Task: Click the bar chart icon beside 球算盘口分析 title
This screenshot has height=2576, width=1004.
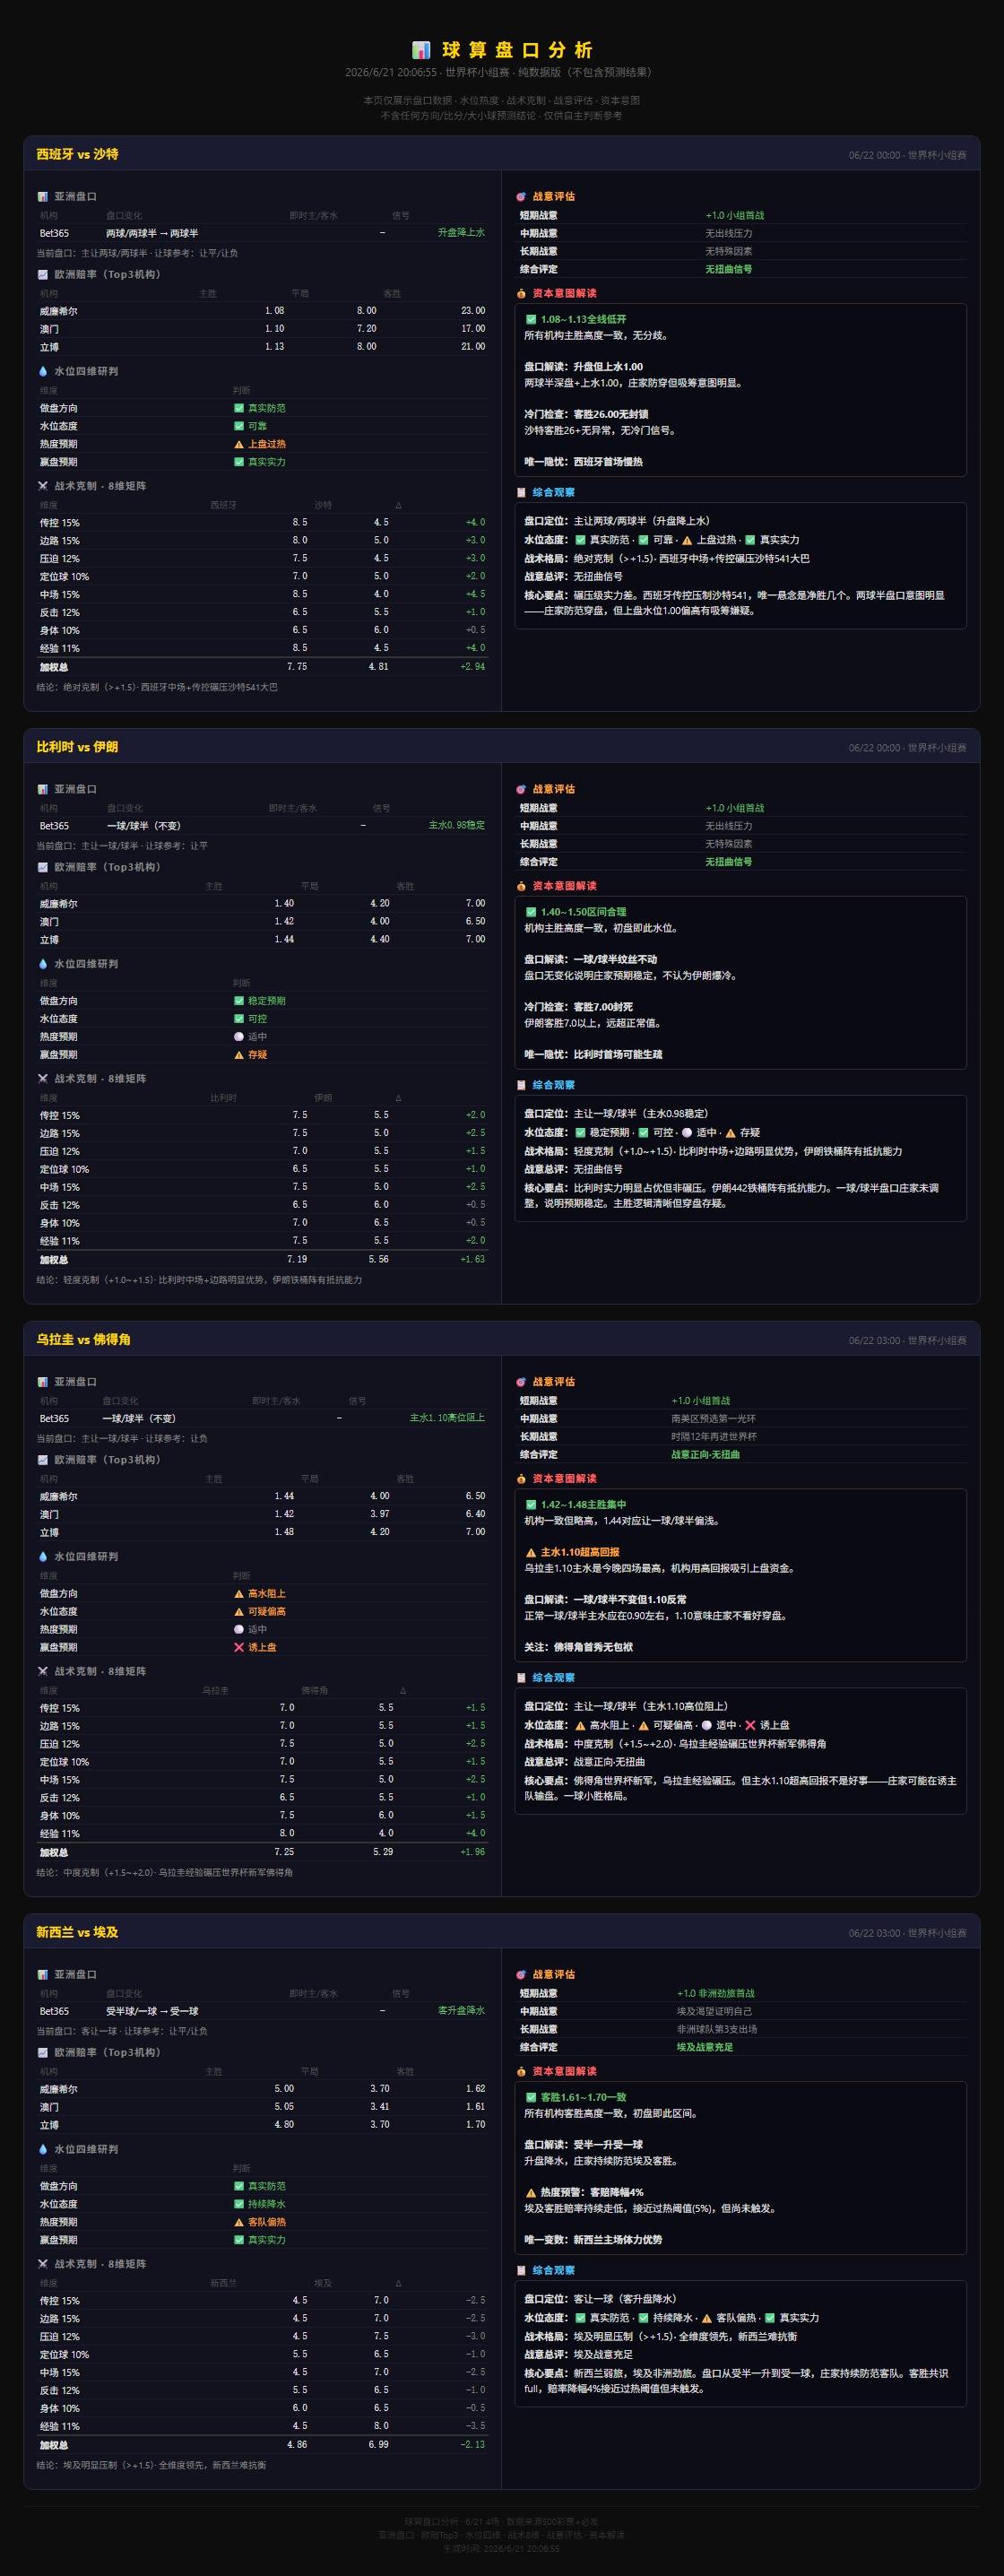Action: point(421,50)
